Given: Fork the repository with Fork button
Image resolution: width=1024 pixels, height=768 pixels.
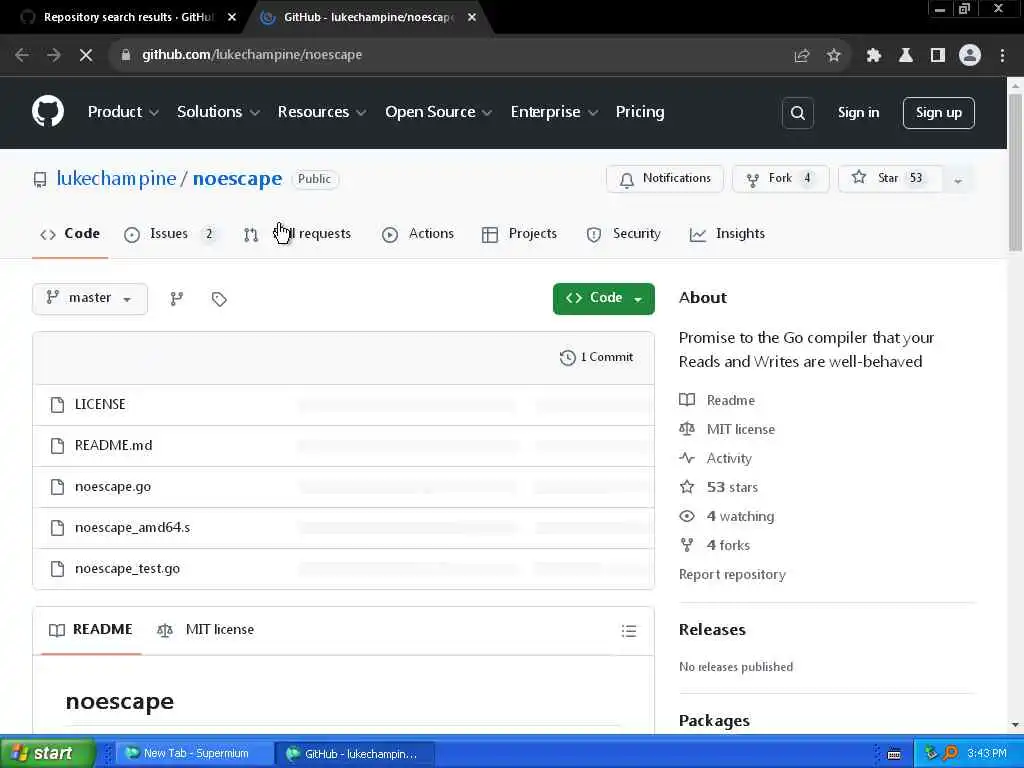Looking at the screenshot, I should point(780,179).
